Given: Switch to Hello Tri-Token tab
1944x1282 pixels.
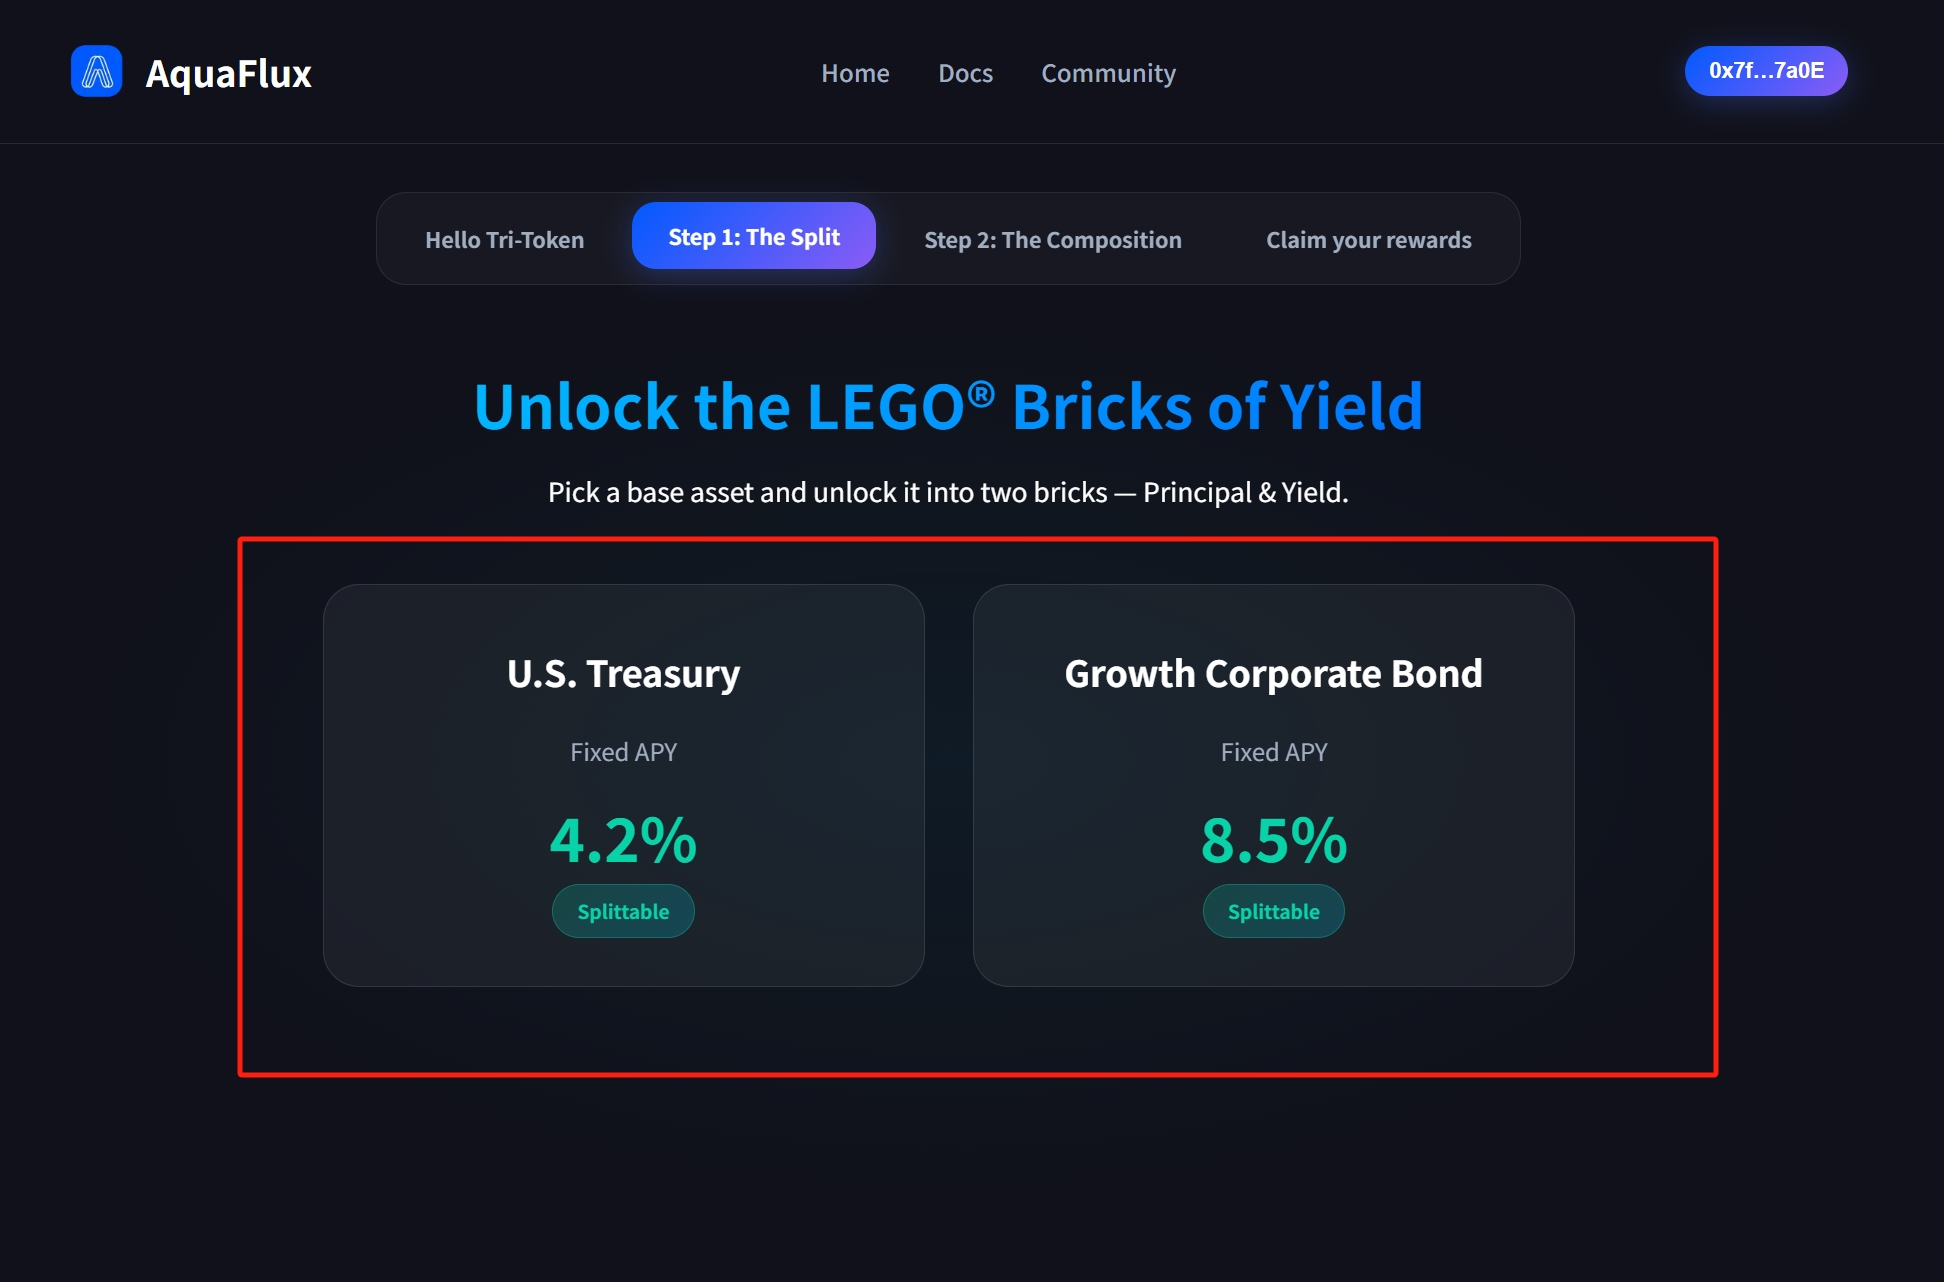Looking at the screenshot, I should 504,239.
